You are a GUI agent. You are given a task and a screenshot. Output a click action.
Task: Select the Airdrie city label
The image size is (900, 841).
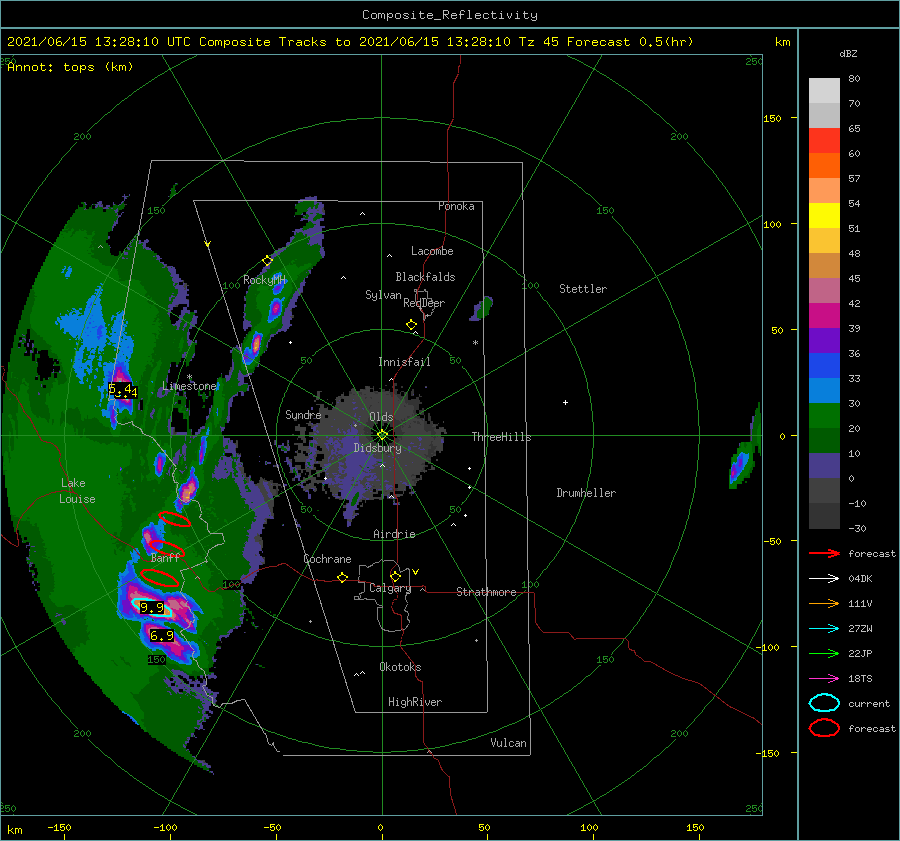[x=394, y=534]
